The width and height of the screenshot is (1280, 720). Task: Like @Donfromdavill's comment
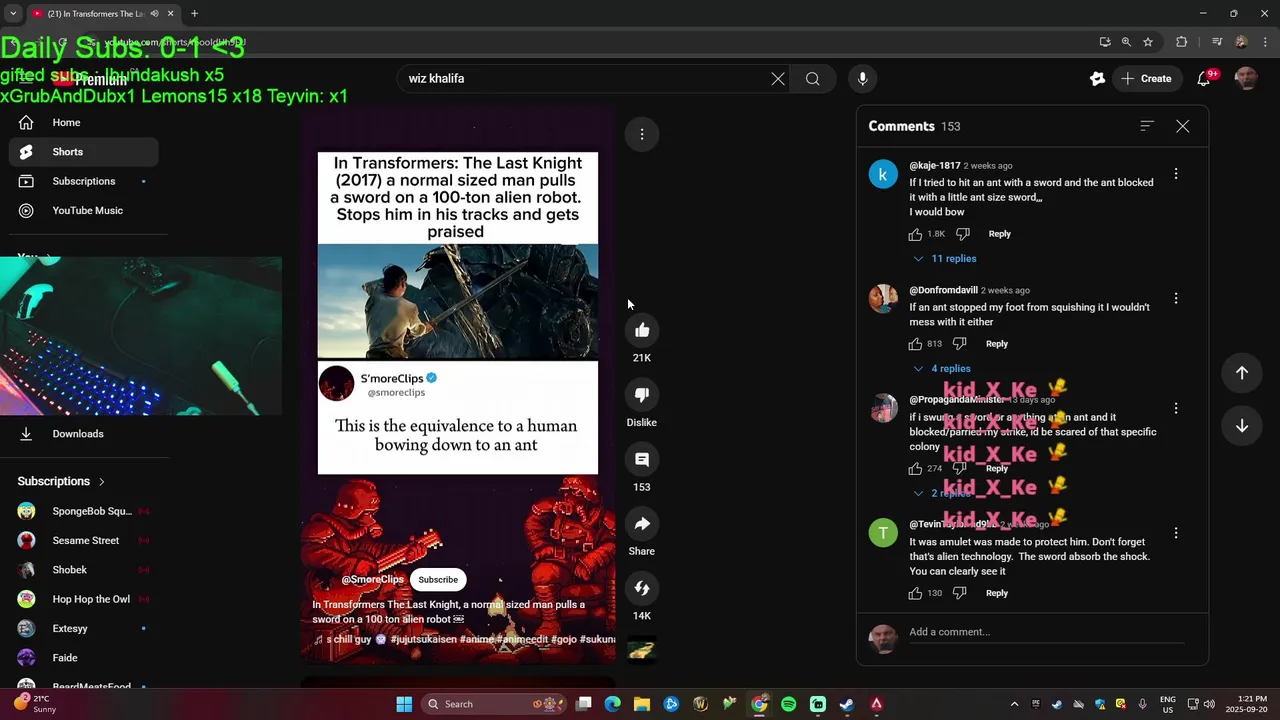pyautogui.click(x=915, y=344)
